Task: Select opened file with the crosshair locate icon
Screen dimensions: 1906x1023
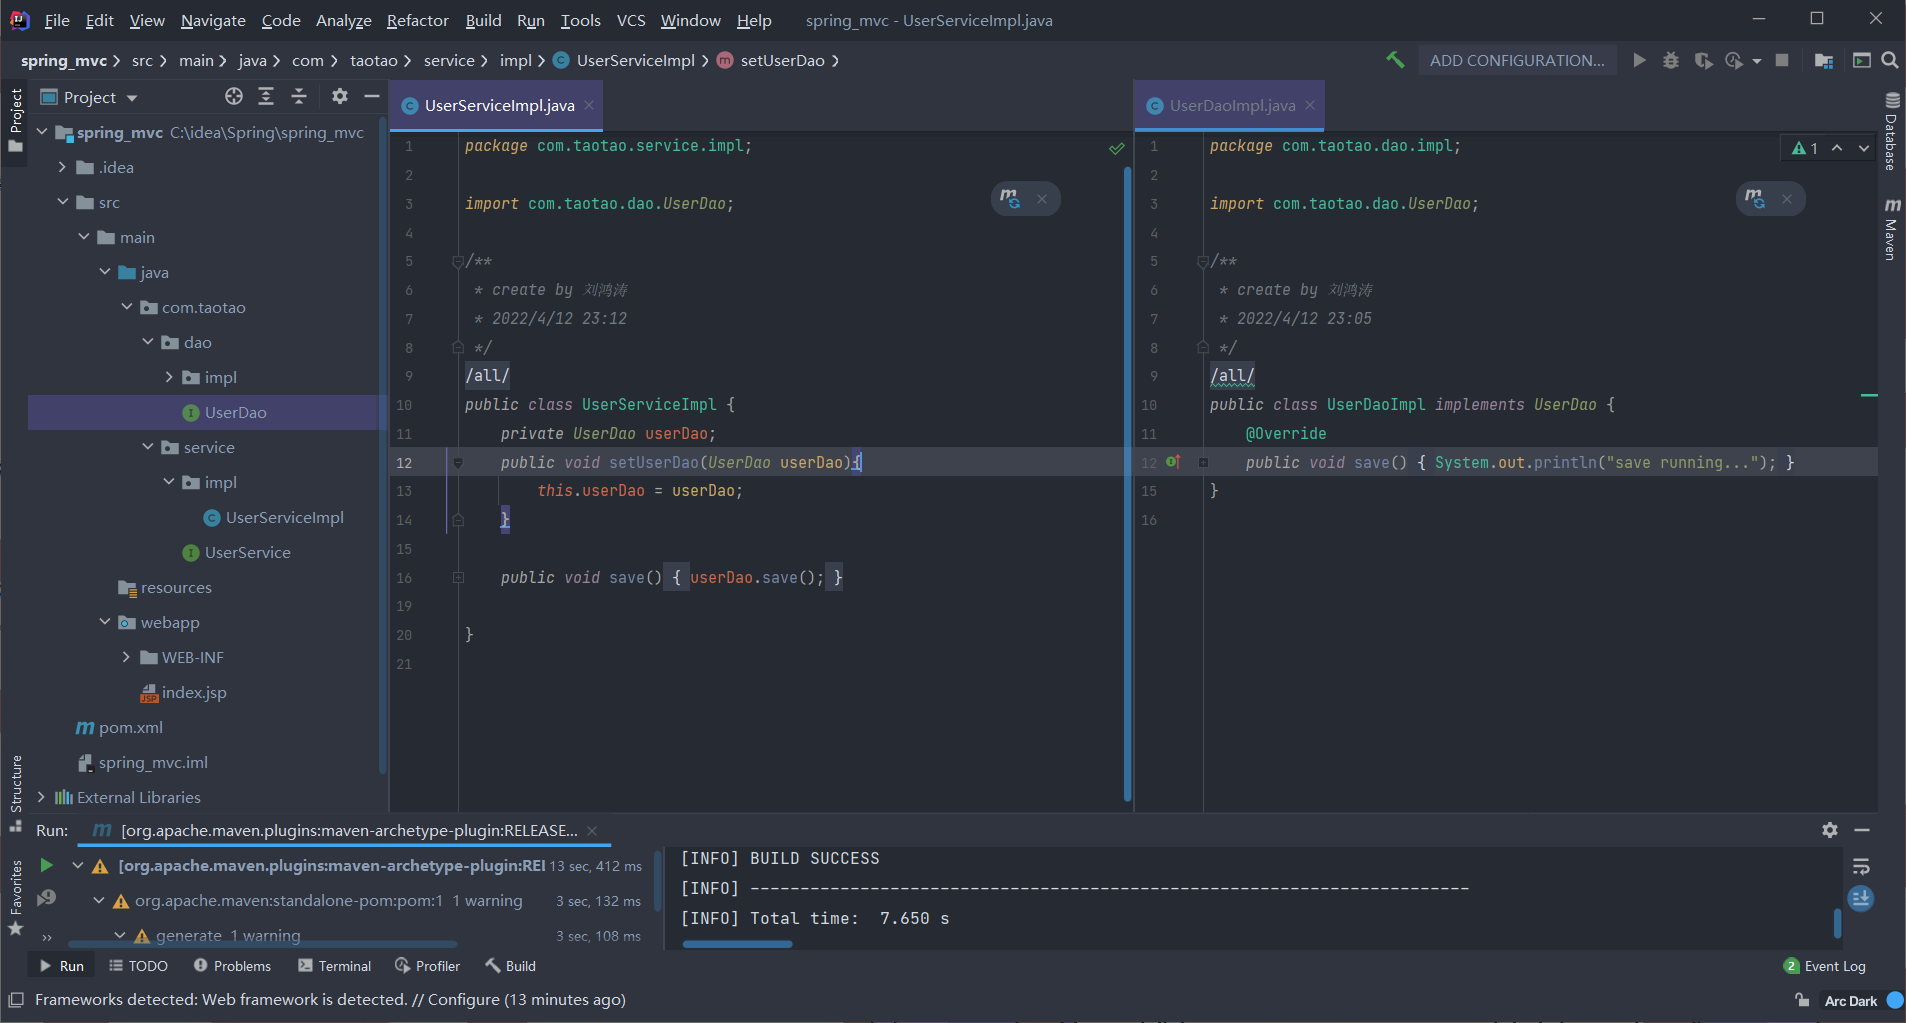Action: pos(233,96)
